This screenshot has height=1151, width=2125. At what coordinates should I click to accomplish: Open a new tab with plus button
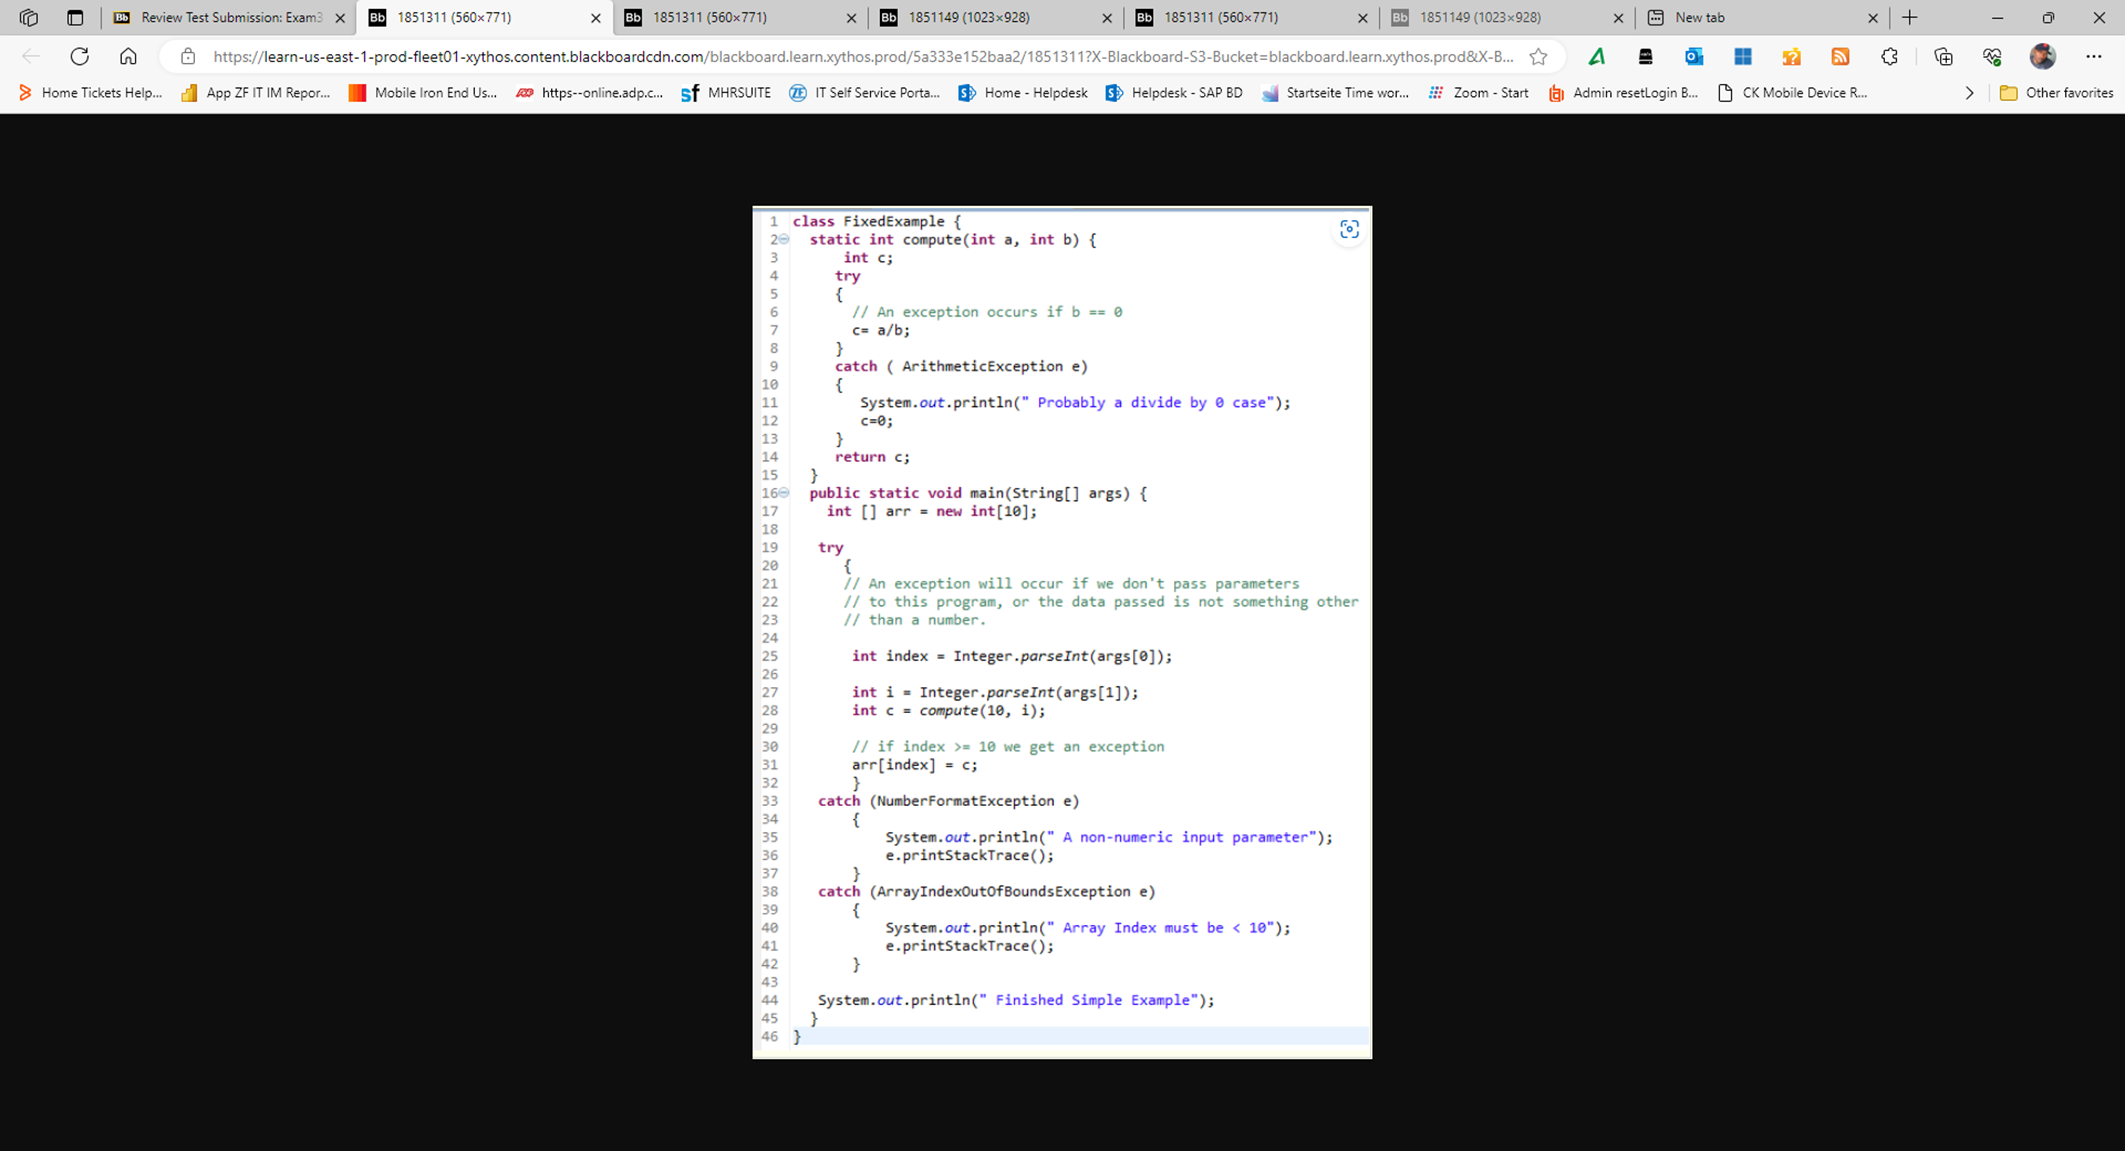click(1910, 18)
